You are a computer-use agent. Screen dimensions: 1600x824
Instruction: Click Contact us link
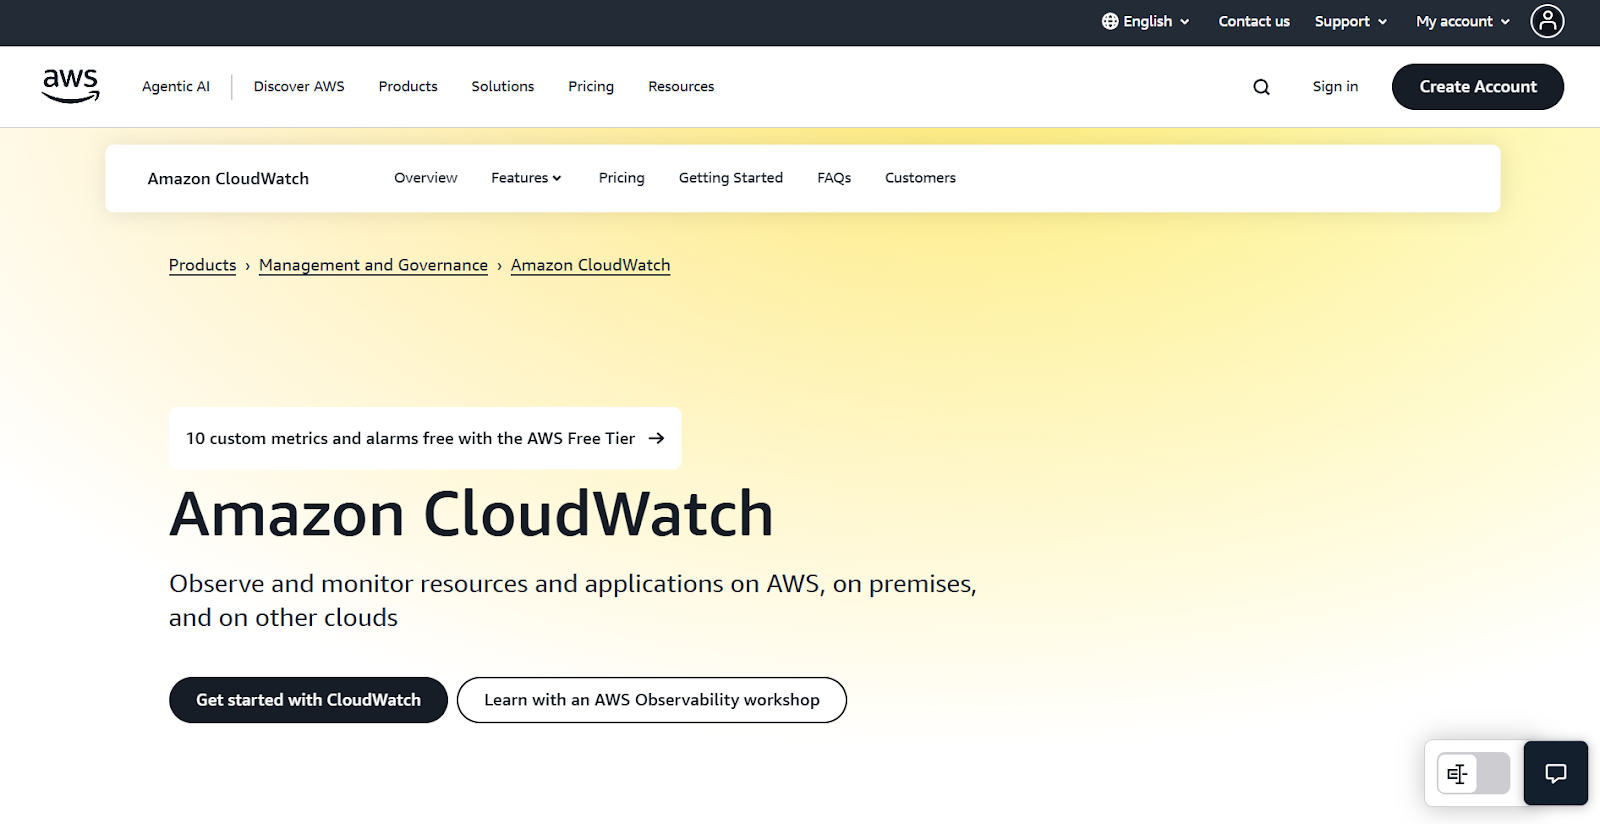pyautogui.click(x=1254, y=21)
